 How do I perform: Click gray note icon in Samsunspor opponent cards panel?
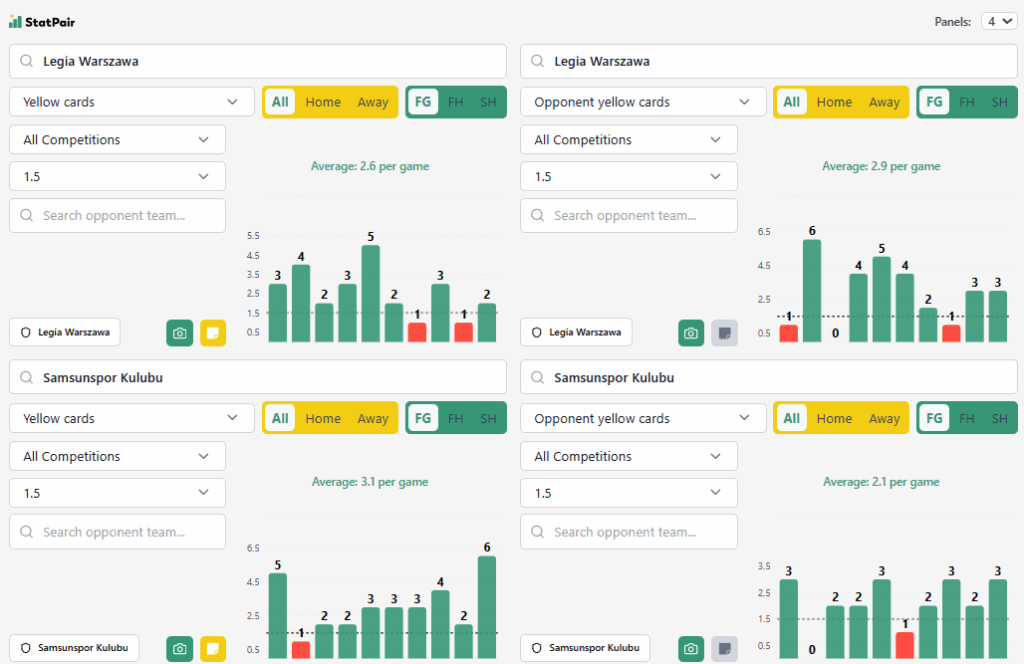[724, 649]
